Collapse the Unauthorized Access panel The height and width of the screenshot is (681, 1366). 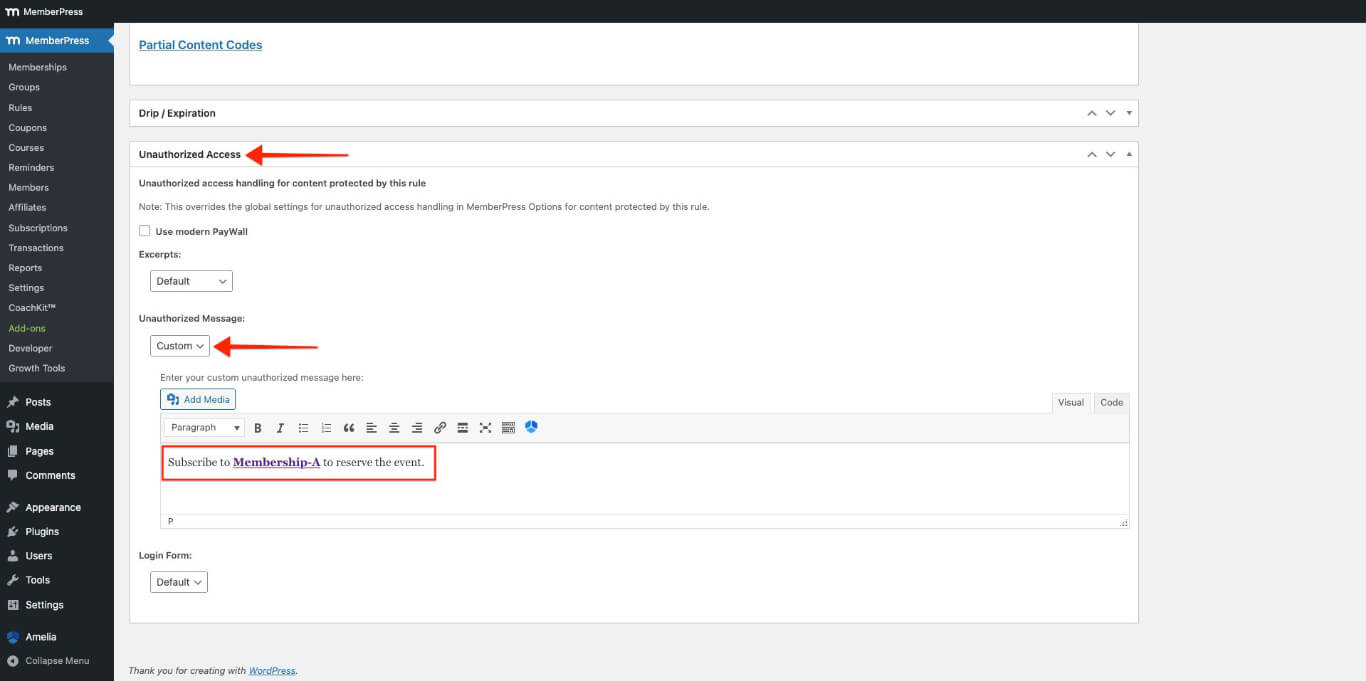click(x=1129, y=155)
